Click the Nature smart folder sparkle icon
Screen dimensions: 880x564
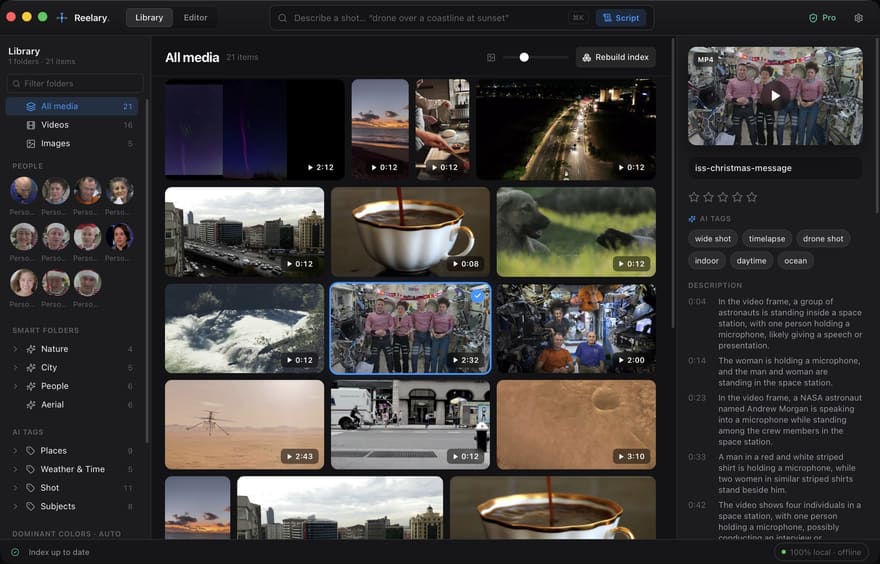[x=31, y=349]
